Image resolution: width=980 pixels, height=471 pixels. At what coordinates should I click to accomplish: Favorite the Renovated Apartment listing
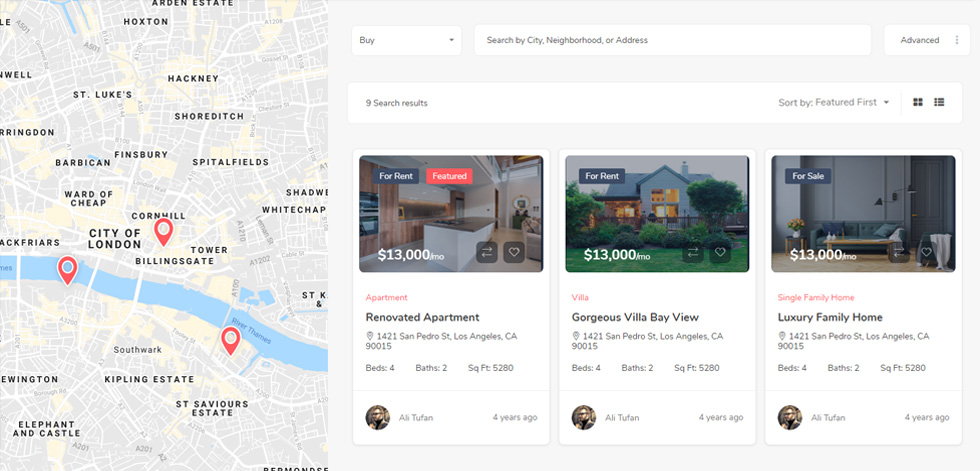pyautogui.click(x=514, y=252)
